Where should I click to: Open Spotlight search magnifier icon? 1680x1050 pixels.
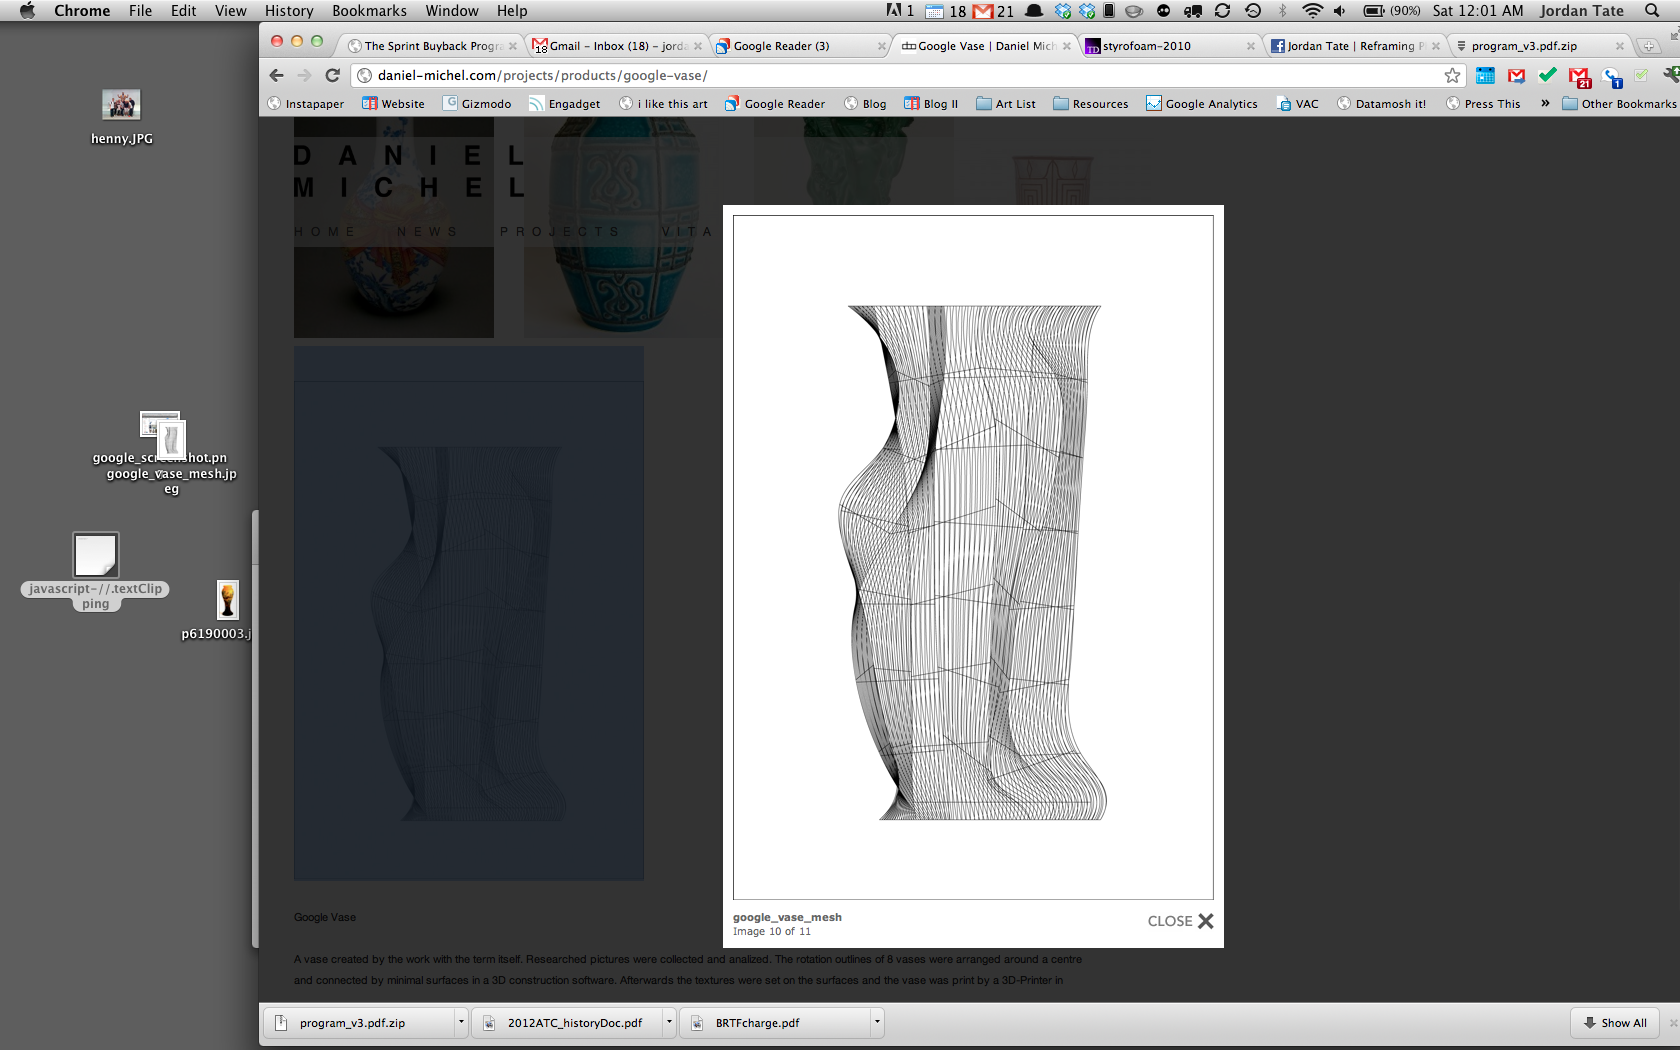tap(1652, 11)
